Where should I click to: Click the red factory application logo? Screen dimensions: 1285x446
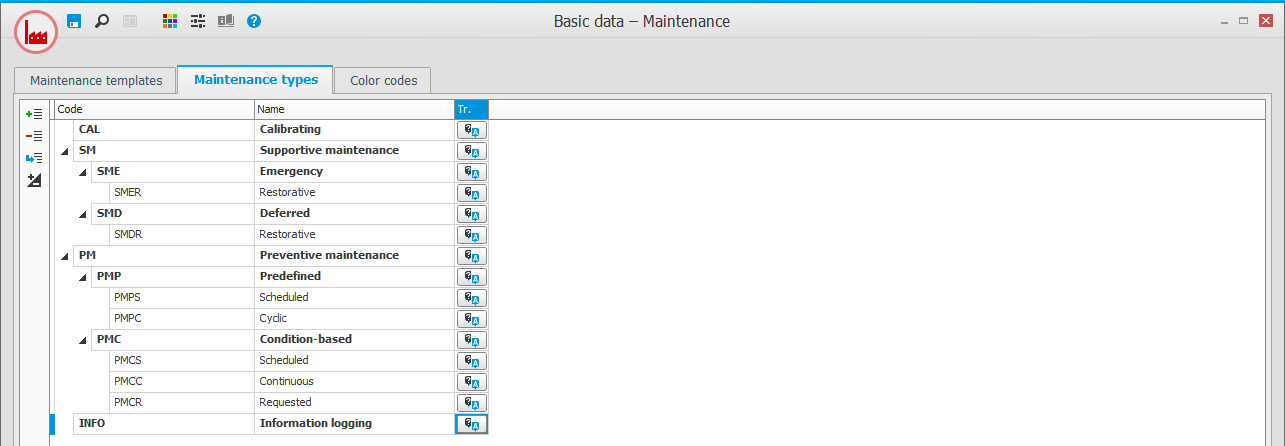point(36,32)
